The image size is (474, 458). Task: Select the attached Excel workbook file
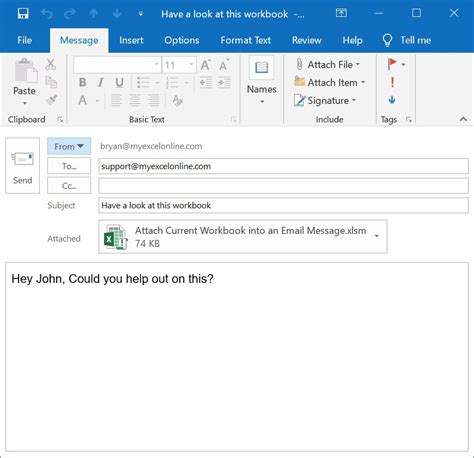coord(243,237)
